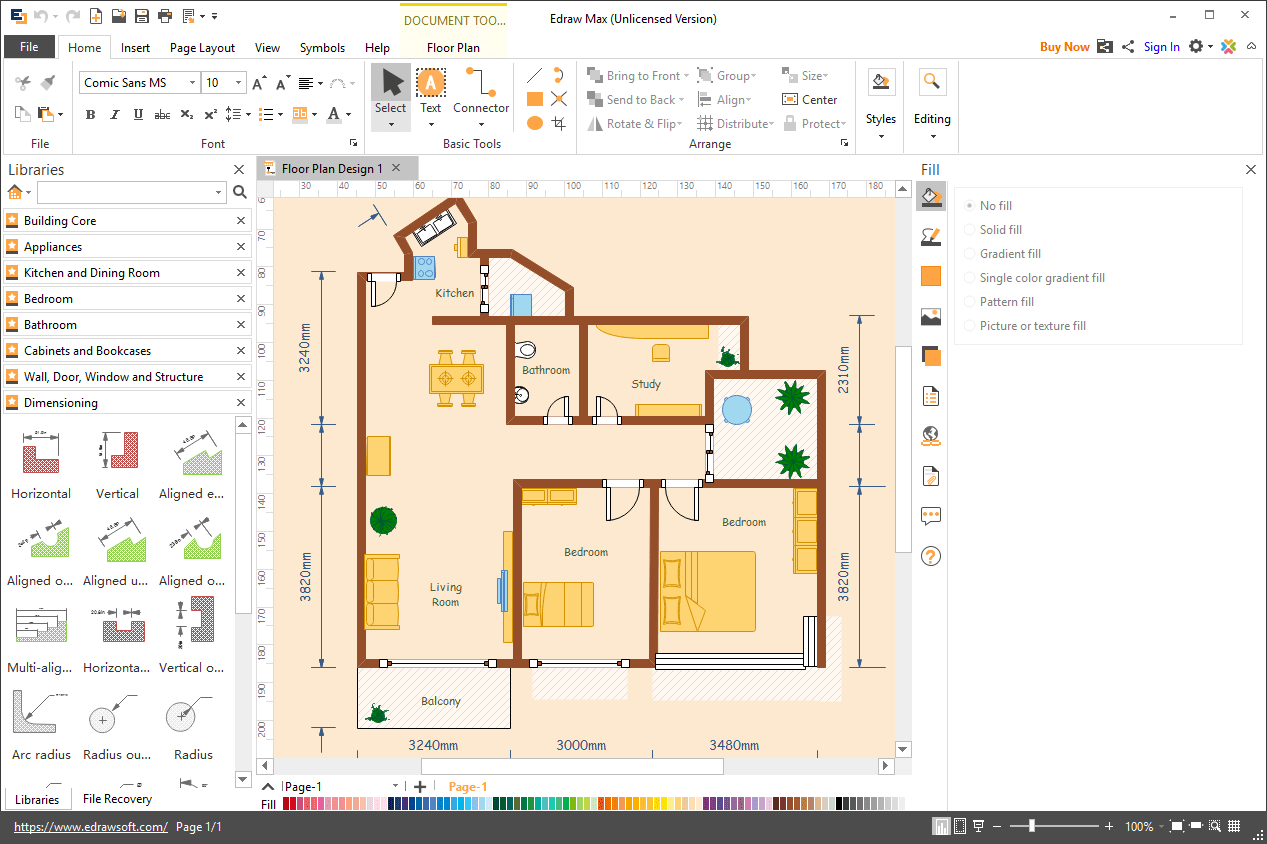The image size is (1267, 844).
Task: Open the font name dropdown
Action: (192, 83)
